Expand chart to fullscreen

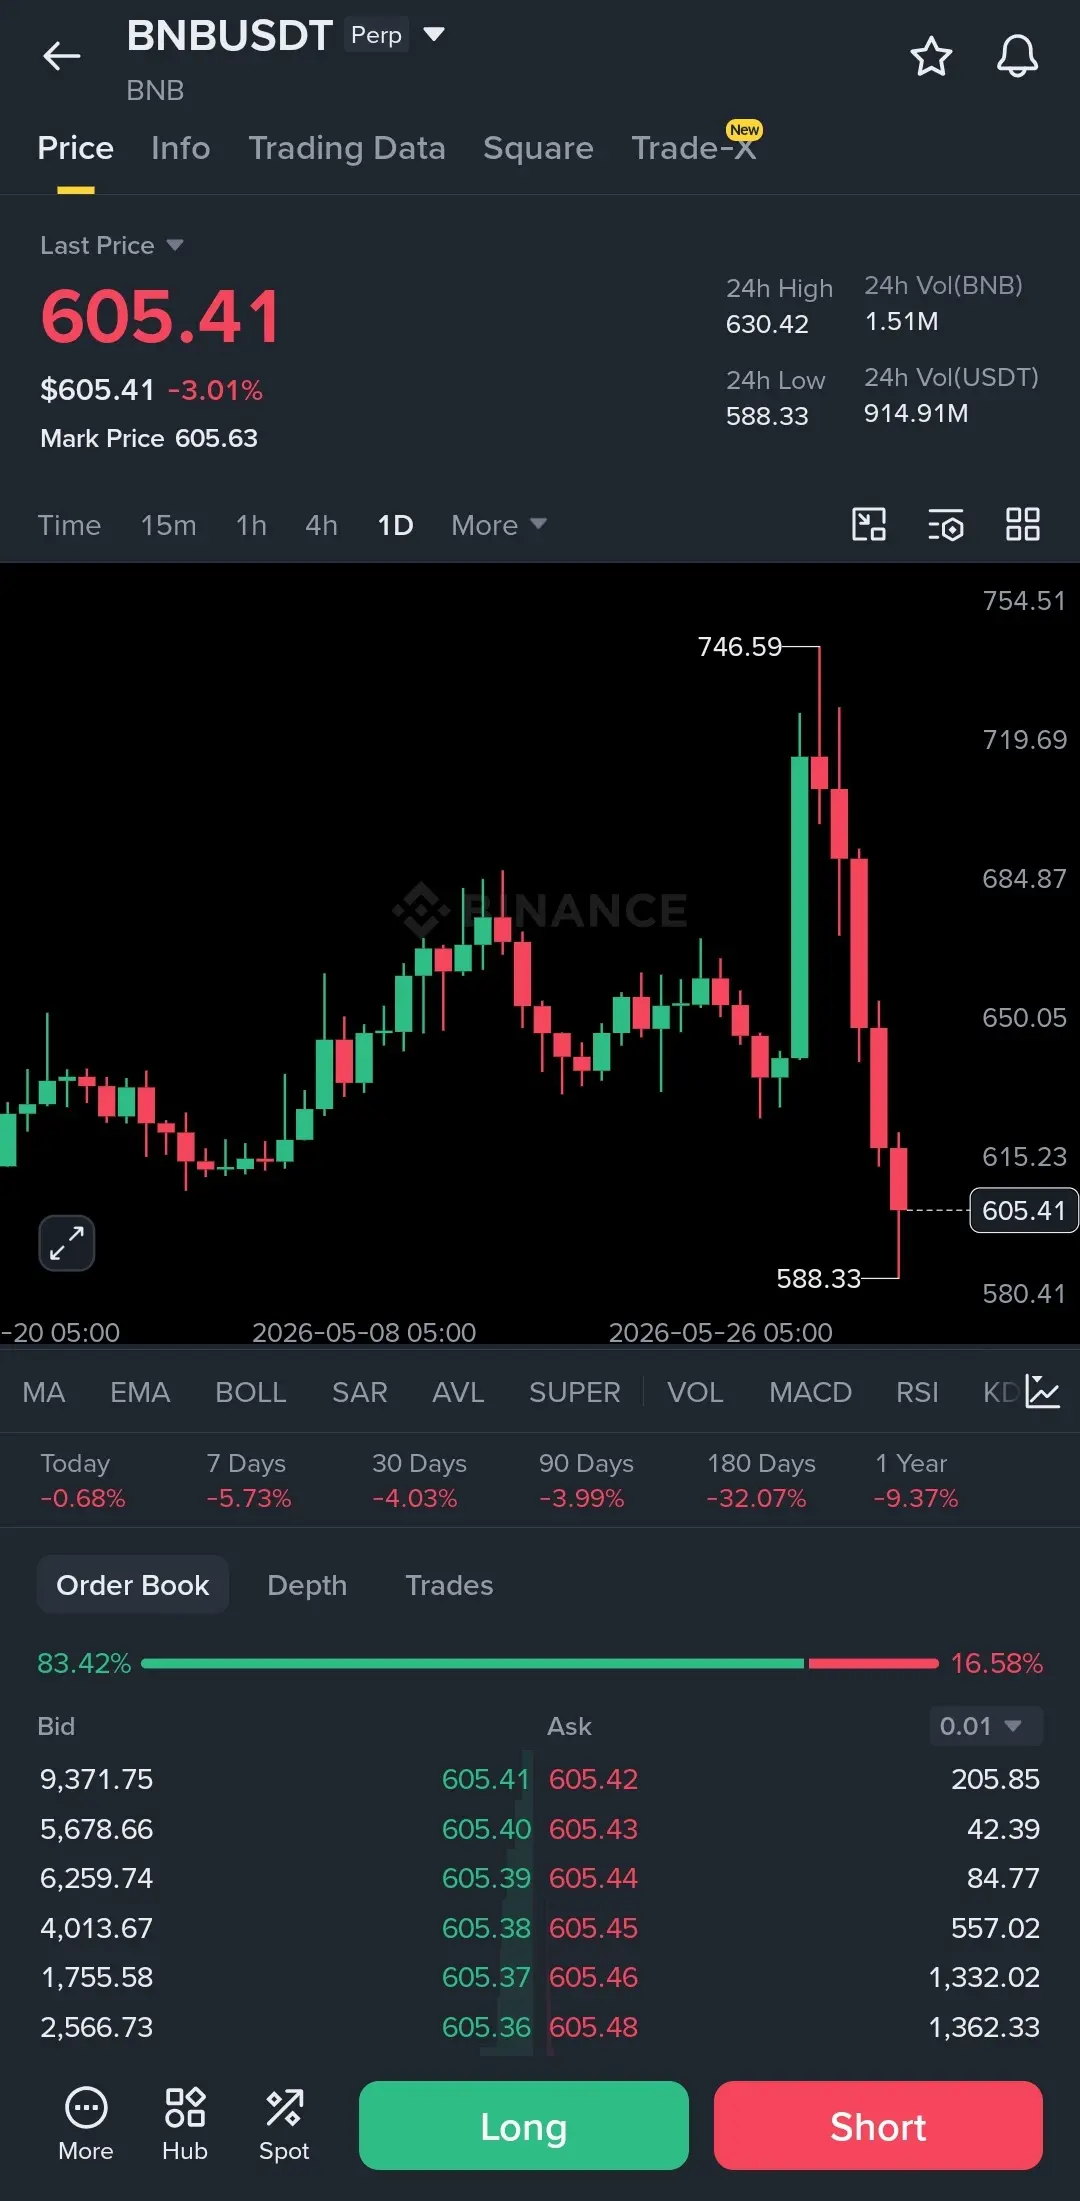tap(67, 1243)
